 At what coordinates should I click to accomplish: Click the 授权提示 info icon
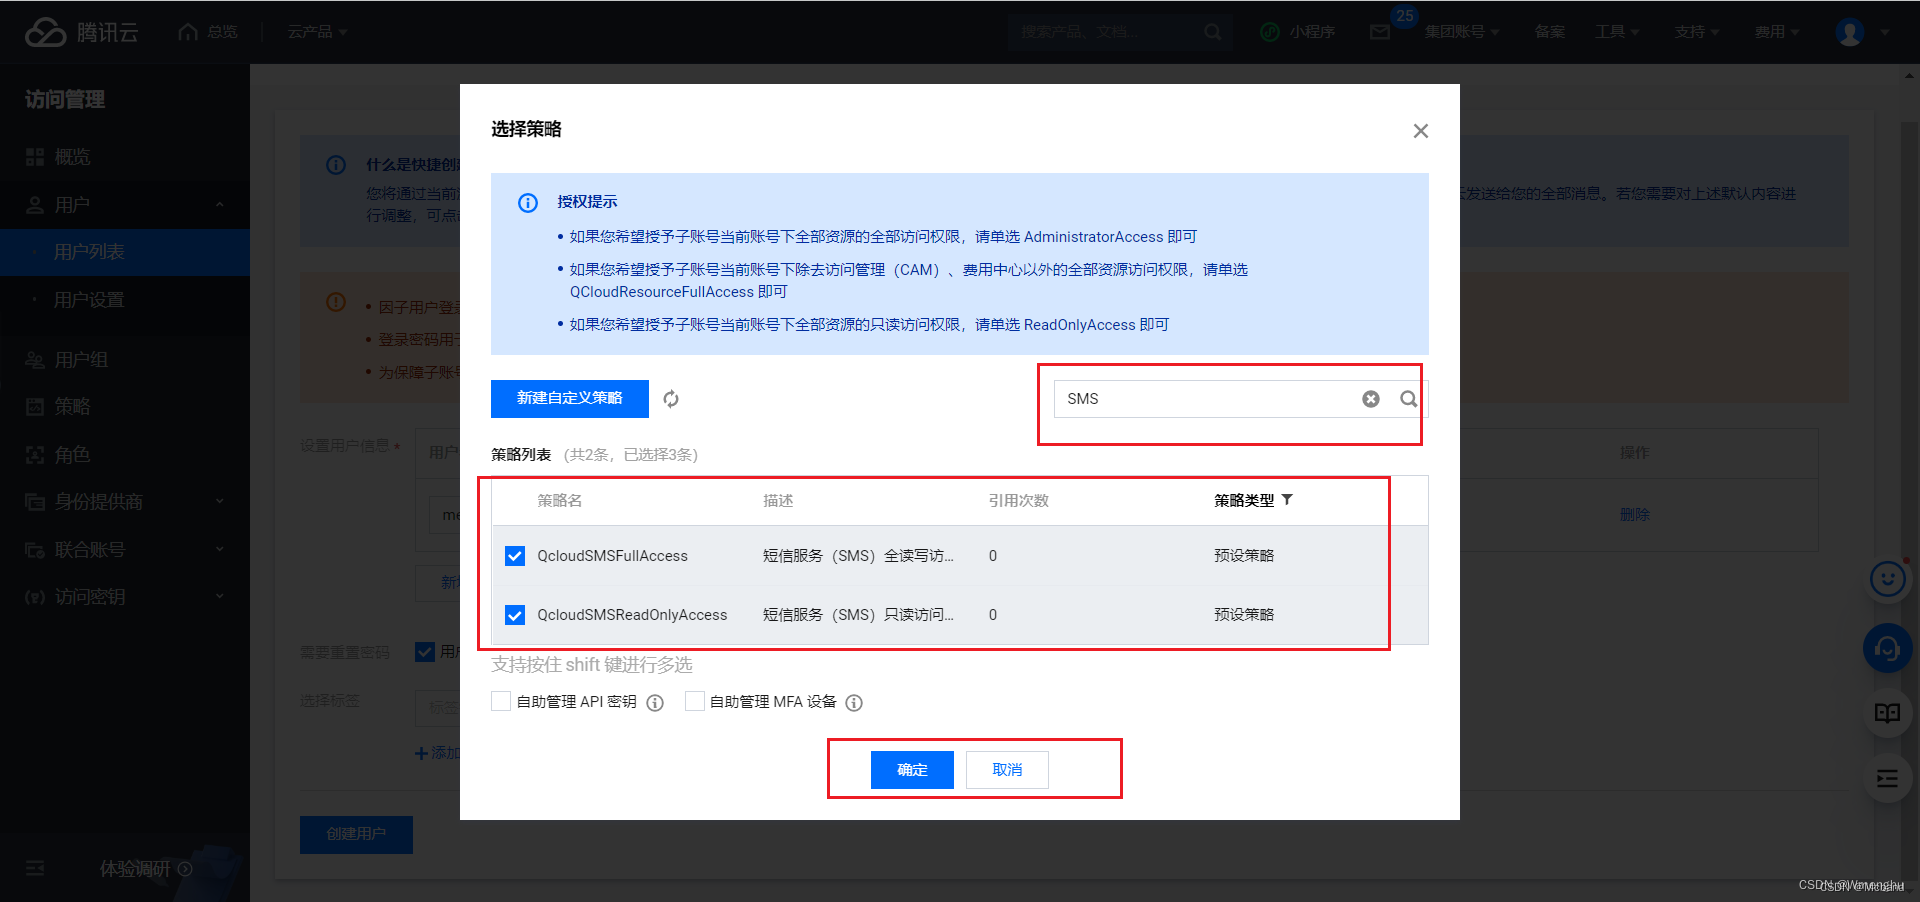[x=528, y=203]
